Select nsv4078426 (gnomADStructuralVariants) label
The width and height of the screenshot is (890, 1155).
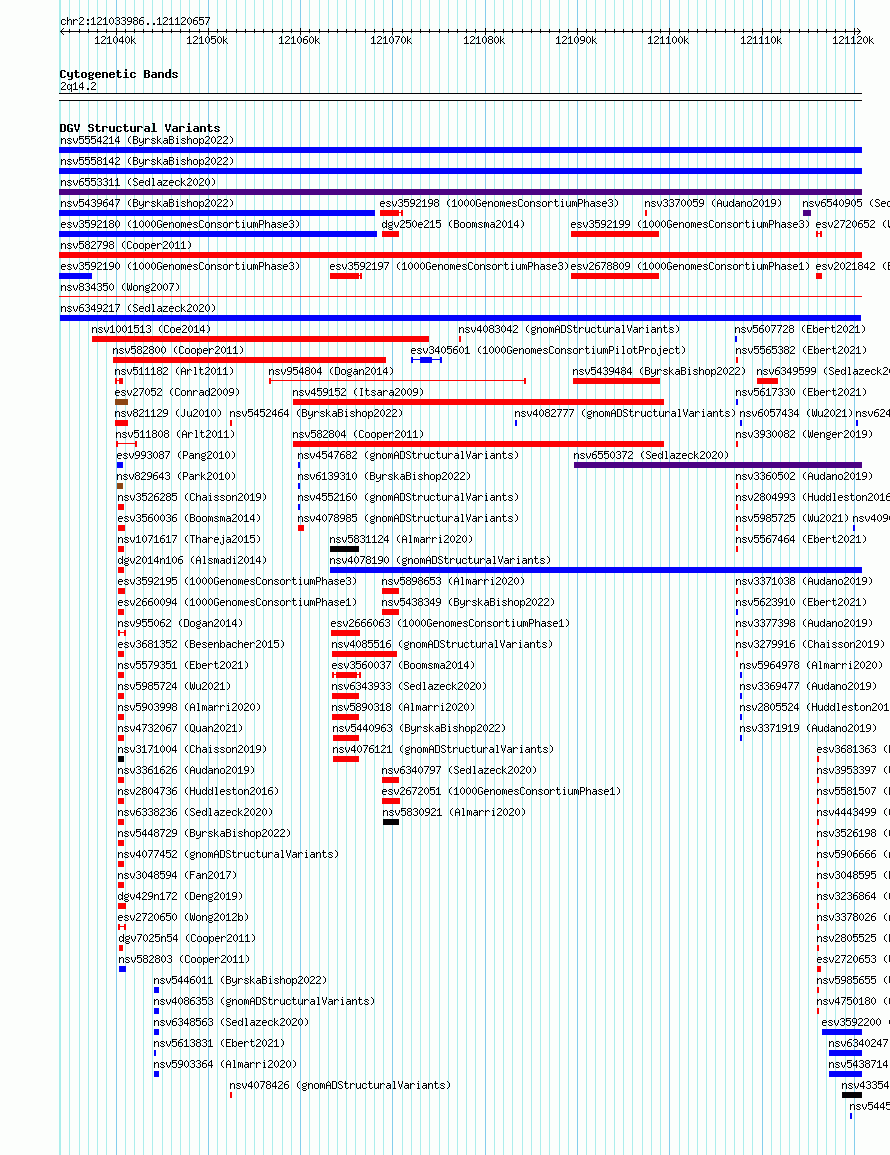pyautogui.click(x=340, y=1085)
